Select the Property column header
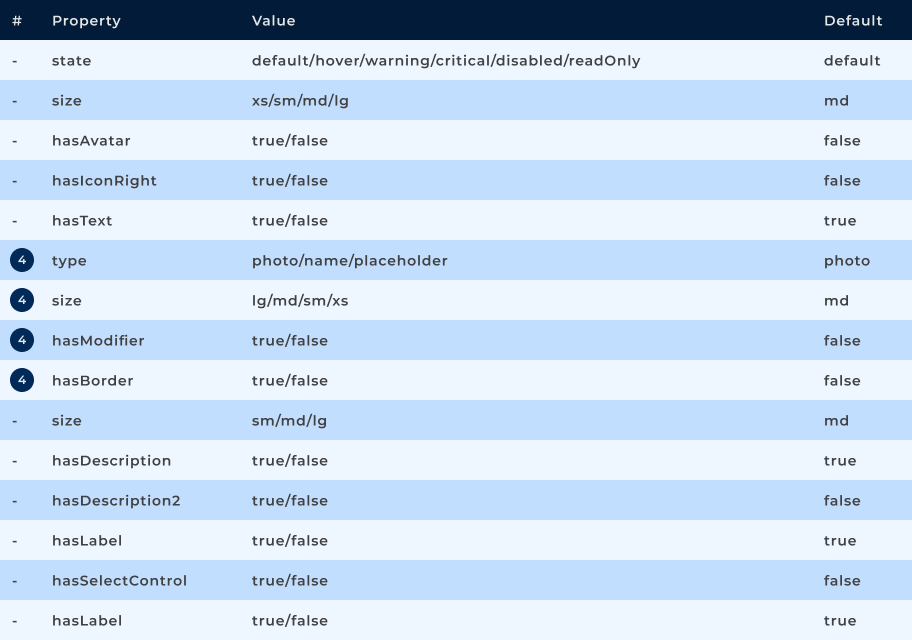 click(86, 20)
